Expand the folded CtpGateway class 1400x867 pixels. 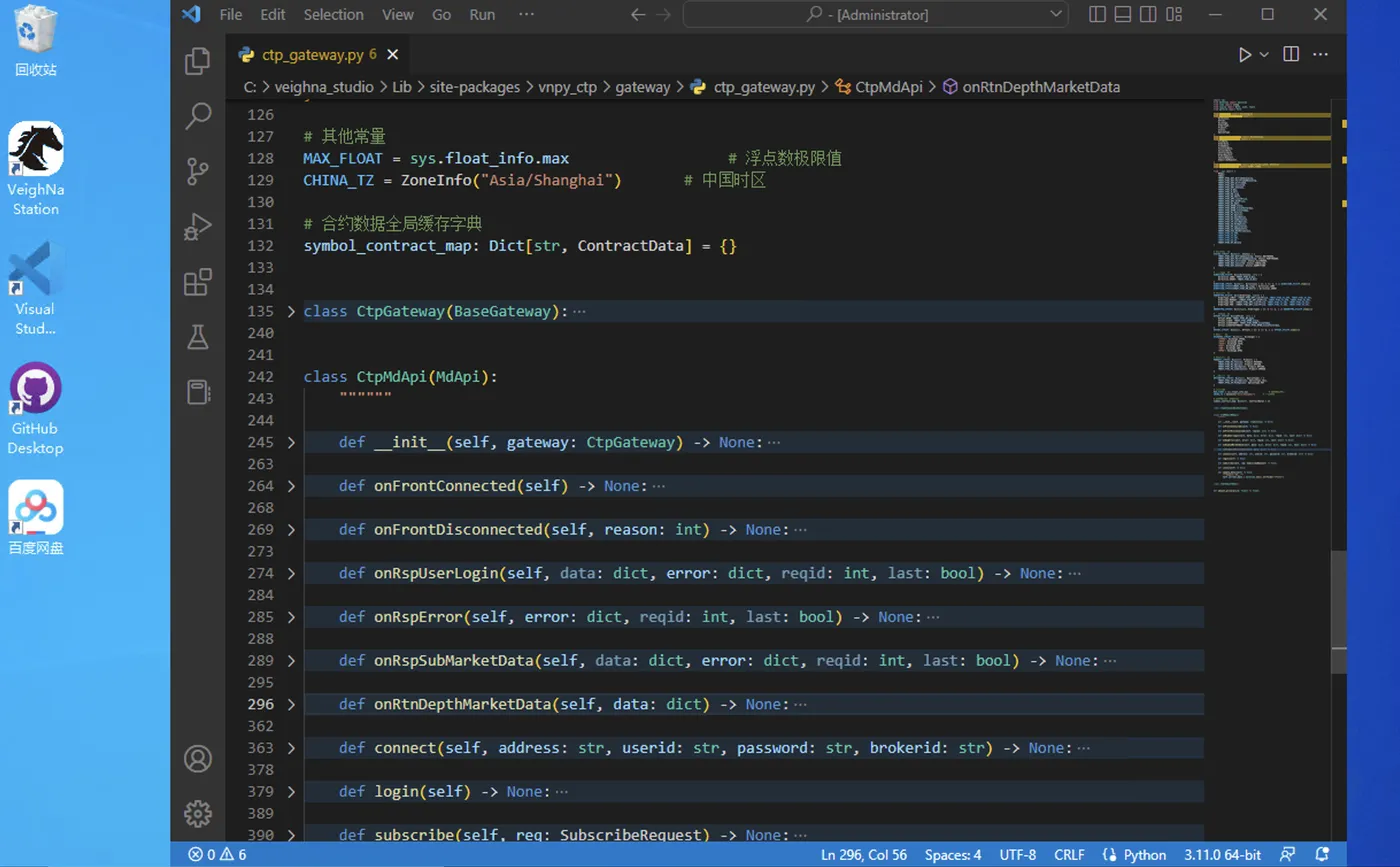point(291,311)
